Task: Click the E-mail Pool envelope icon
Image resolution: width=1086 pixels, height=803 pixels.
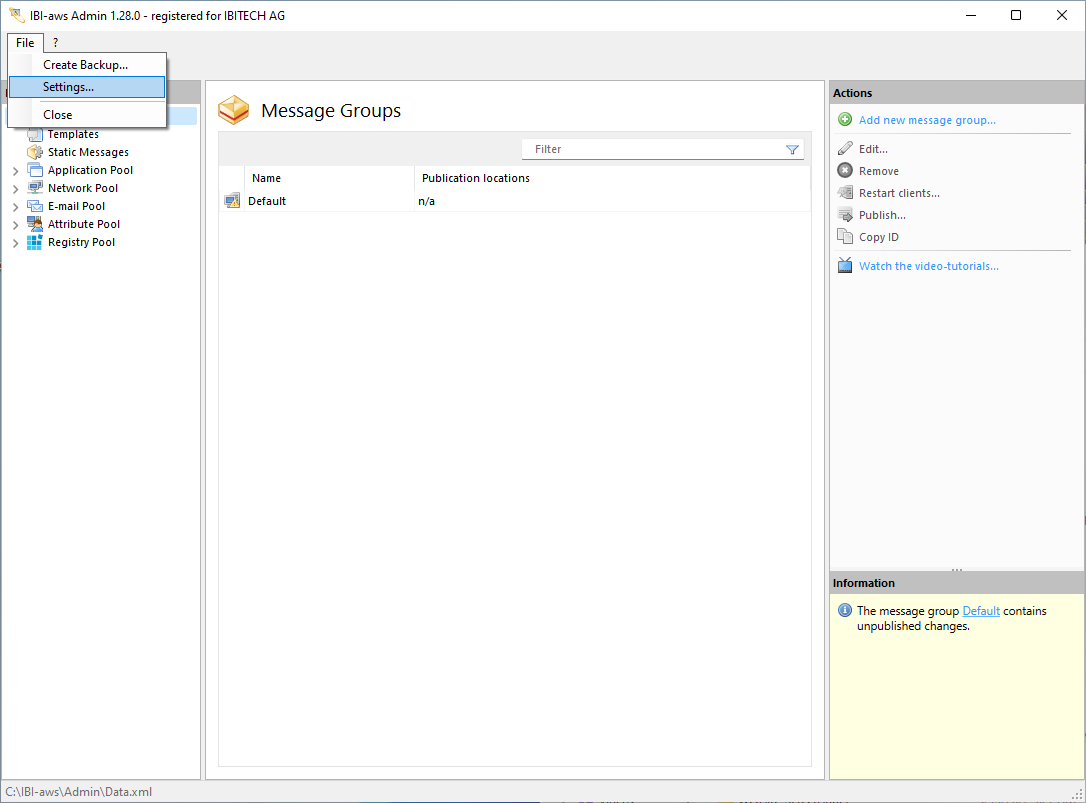Action: tap(35, 206)
